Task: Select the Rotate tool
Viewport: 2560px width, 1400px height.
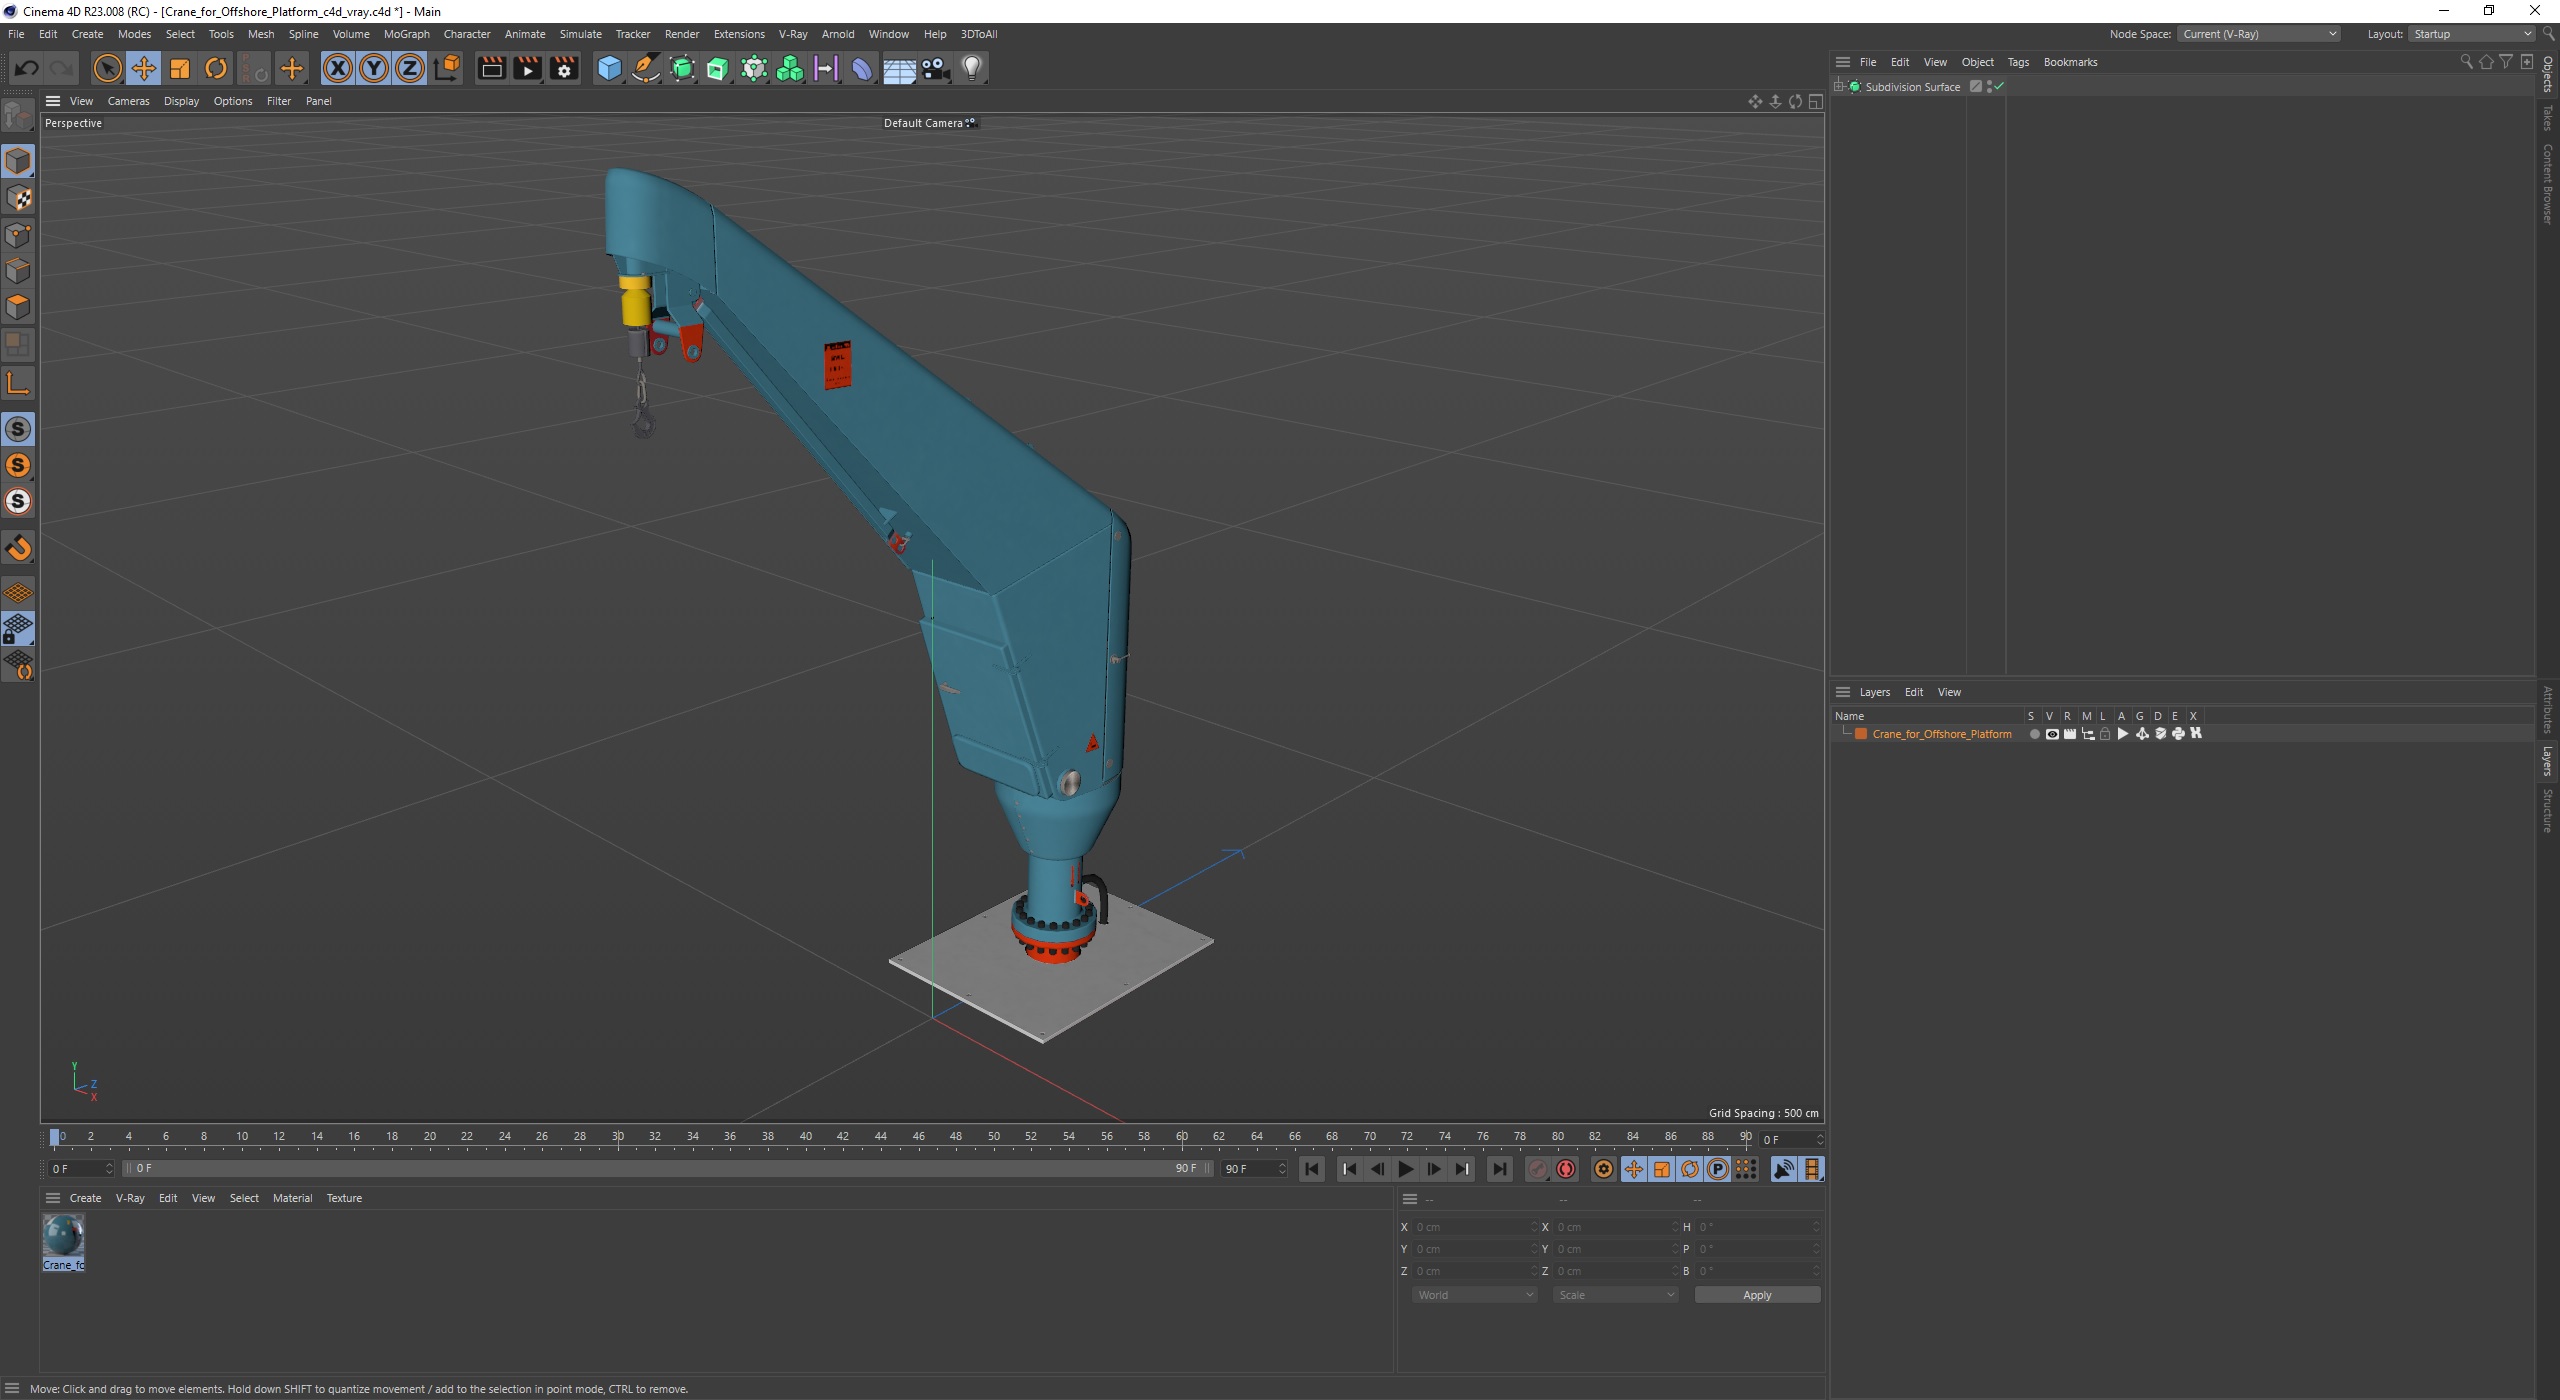Action: click(216, 68)
